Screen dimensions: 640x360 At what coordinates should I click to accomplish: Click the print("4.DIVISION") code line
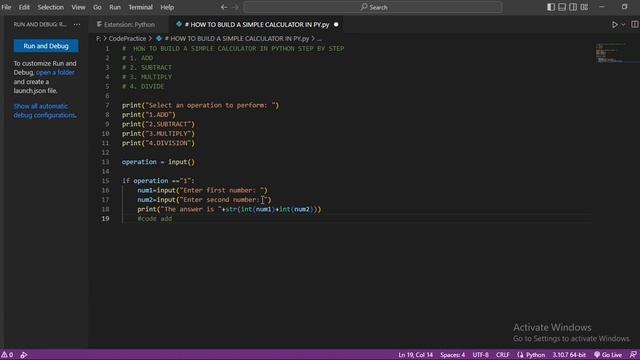(158, 143)
